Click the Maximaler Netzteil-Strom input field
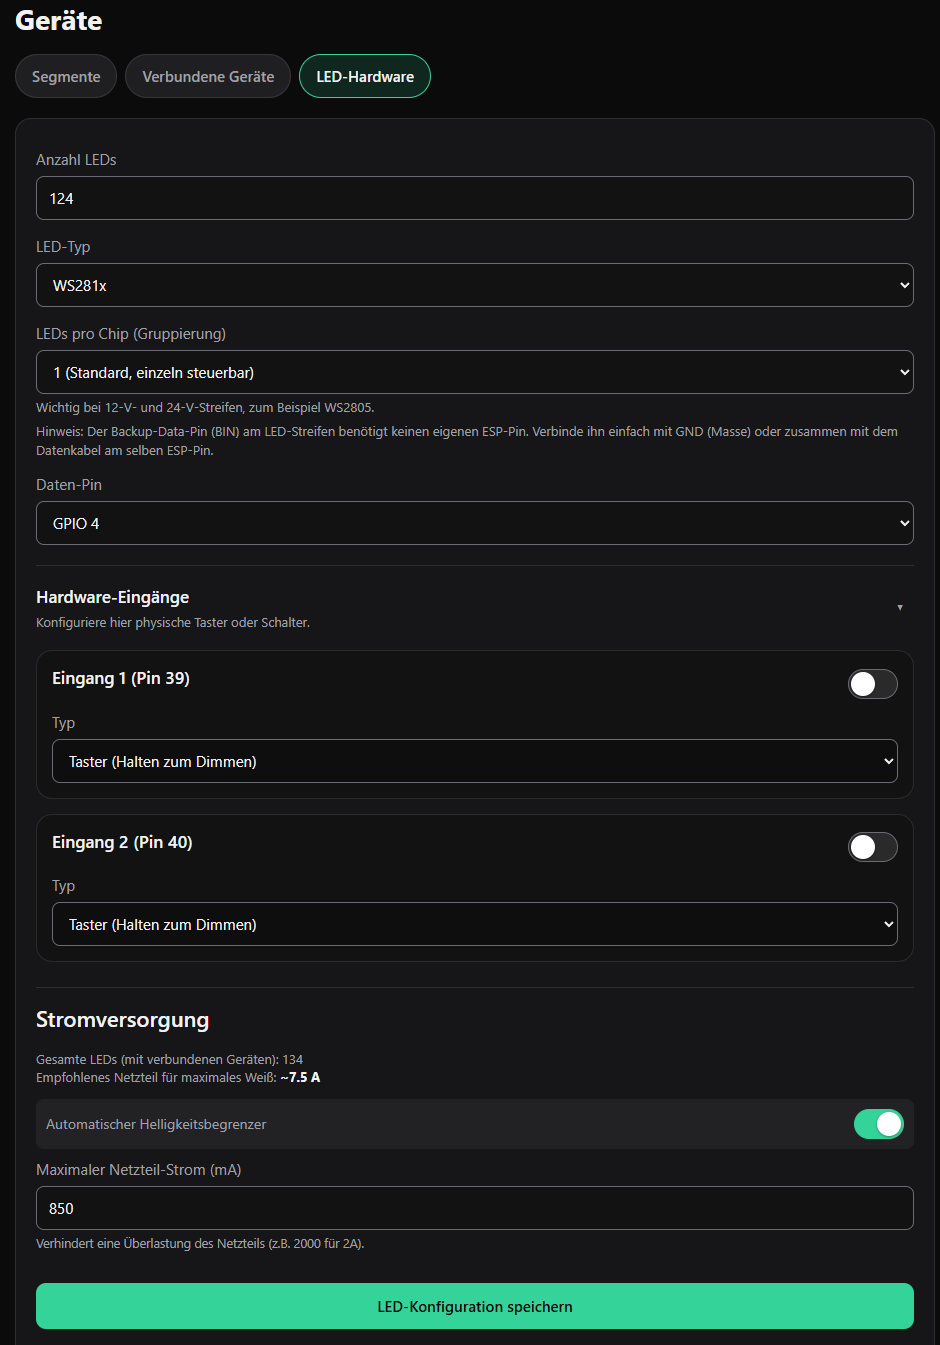 click(475, 1208)
